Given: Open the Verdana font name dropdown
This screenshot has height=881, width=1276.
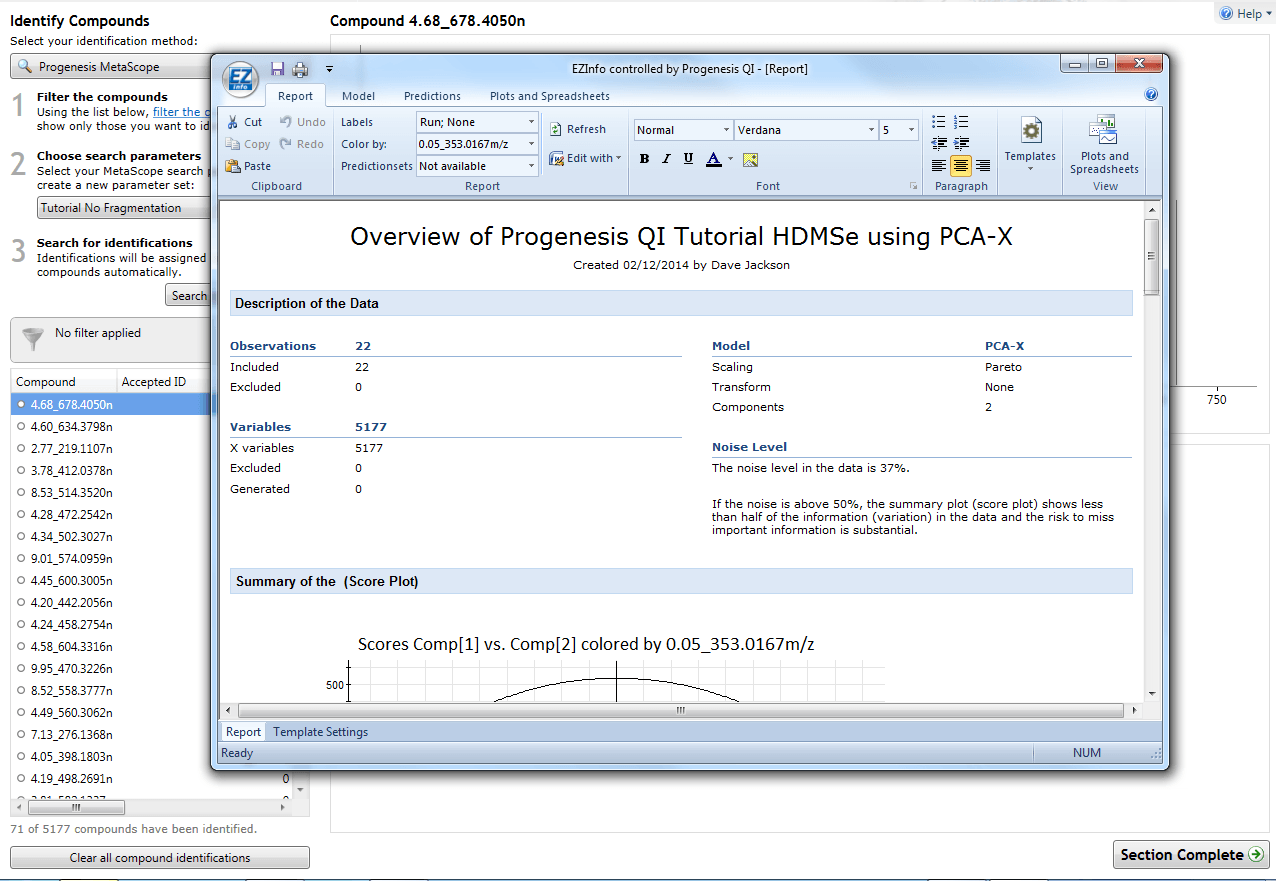Looking at the screenshot, I should pyautogui.click(x=806, y=130).
